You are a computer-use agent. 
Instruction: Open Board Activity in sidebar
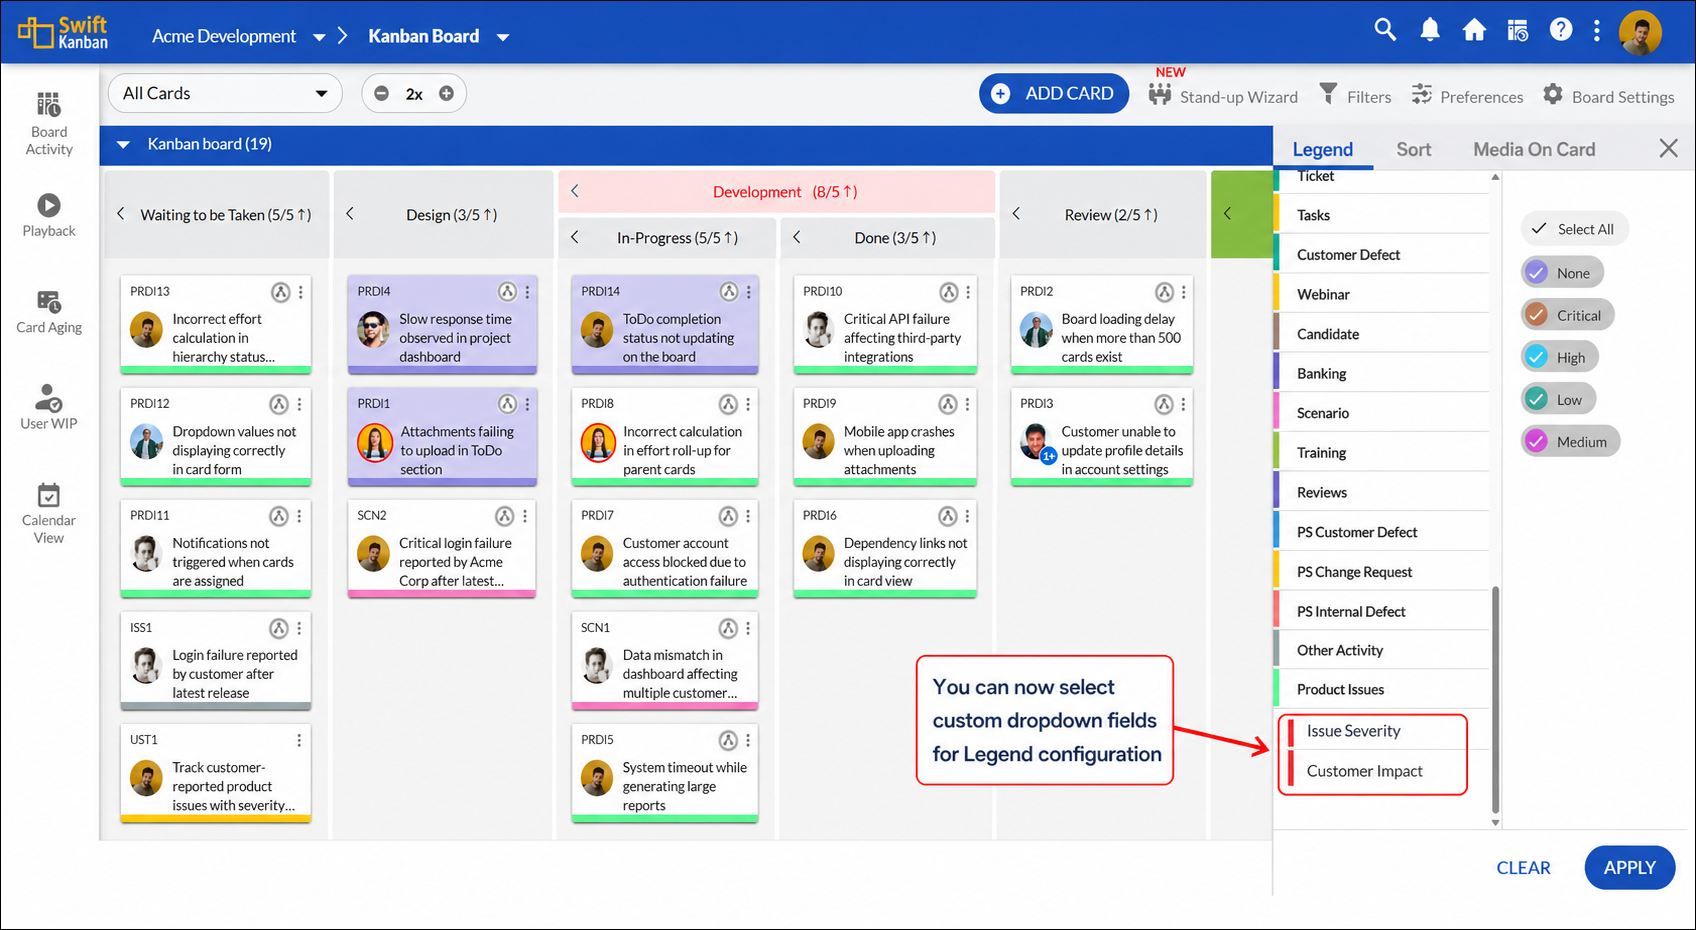[49, 124]
